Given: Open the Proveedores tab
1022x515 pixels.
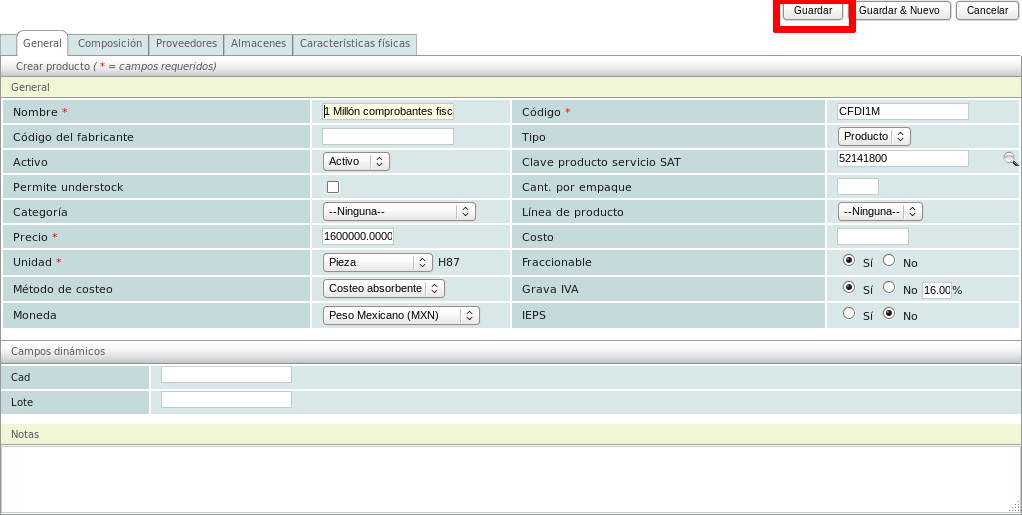Looking at the screenshot, I should [187, 44].
